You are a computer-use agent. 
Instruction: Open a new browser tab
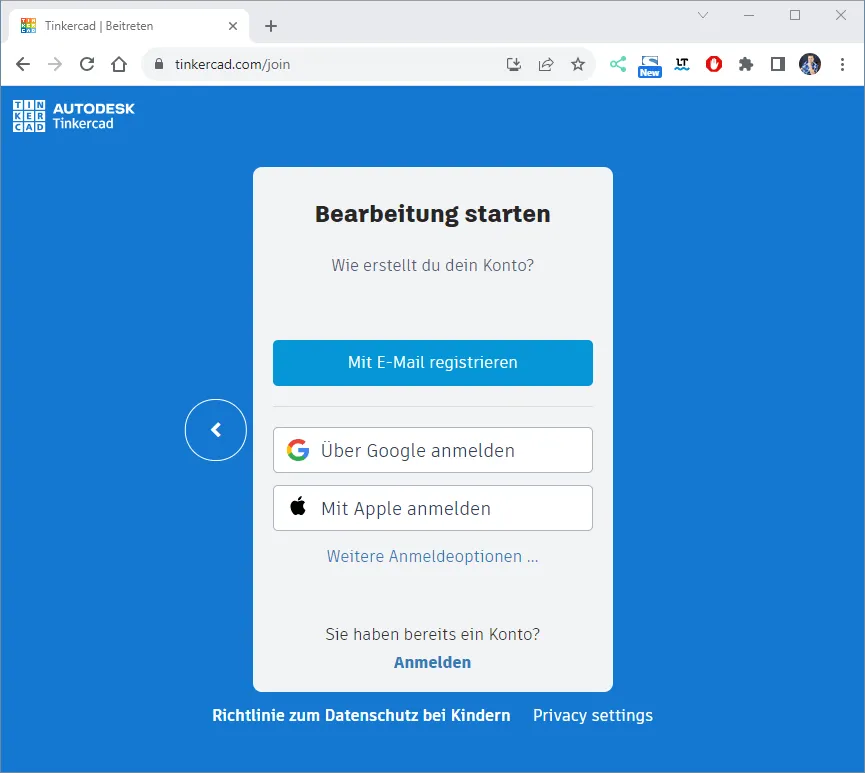271,26
